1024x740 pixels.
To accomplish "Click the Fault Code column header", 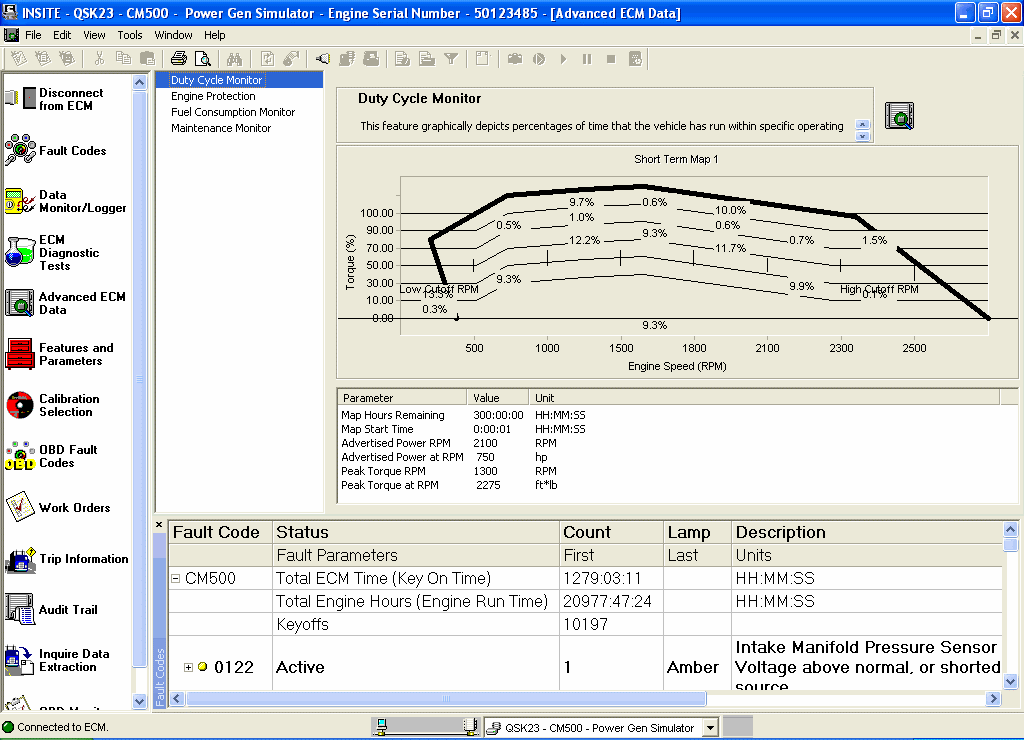I will pyautogui.click(x=220, y=532).
